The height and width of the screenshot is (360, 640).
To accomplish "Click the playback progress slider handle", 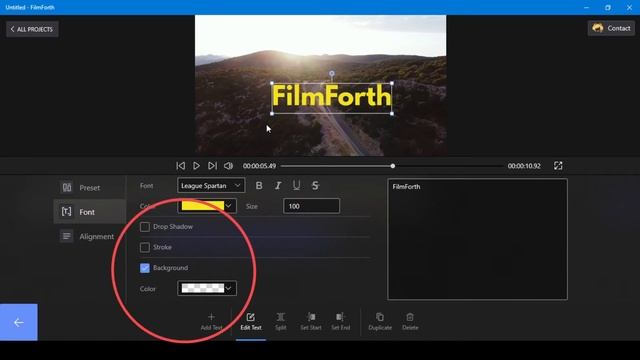I will tap(393, 166).
